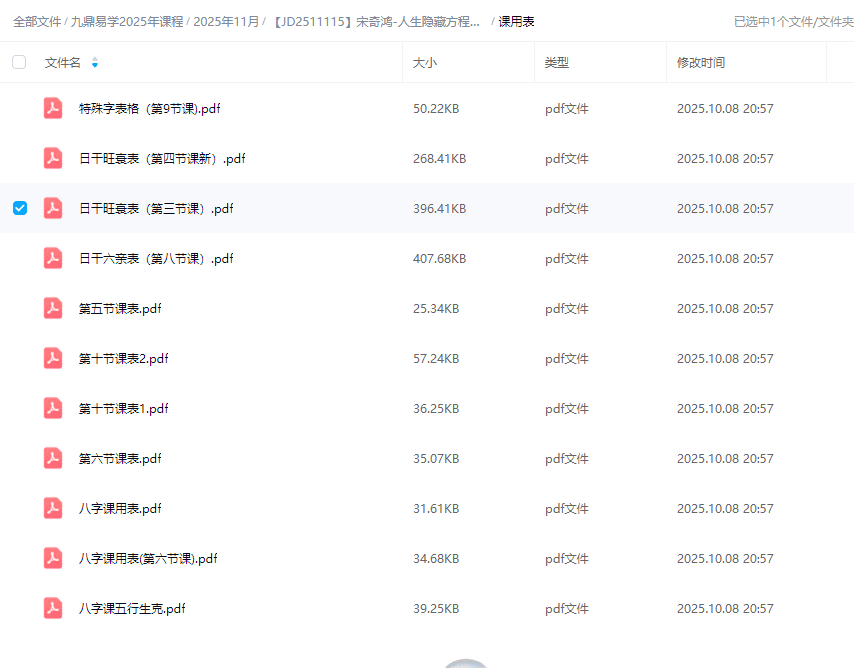Uncheck the 日干旺衰表（第三节课）.pdf checkbox
The height and width of the screenshot is (668, 854).
pyautogui.click(x=19, y=208)
